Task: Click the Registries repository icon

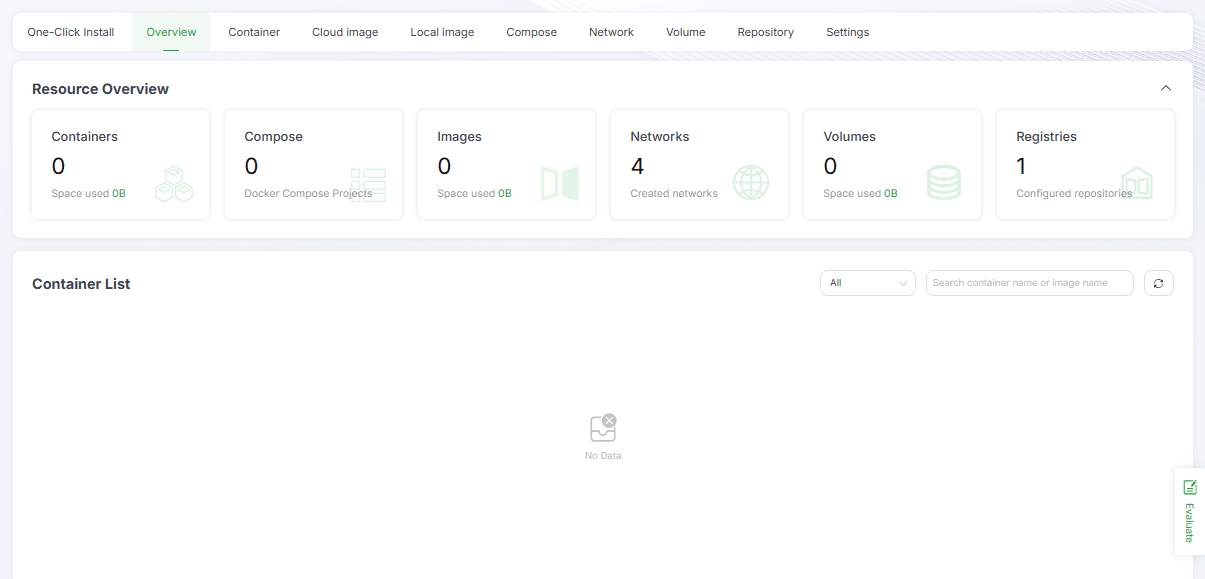Action: [x=1137, y=183]
